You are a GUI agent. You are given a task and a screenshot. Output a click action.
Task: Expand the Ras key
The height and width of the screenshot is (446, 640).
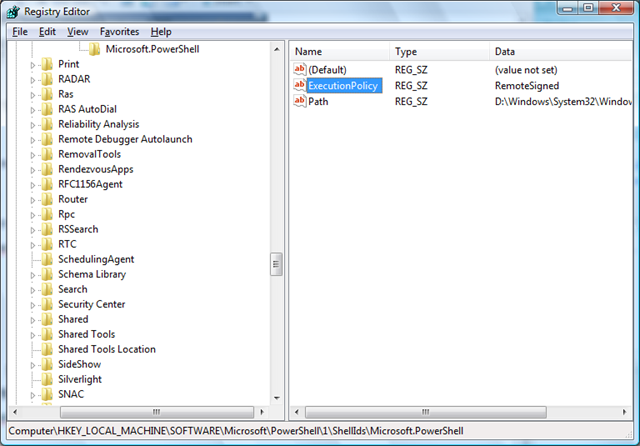point(33,95)
